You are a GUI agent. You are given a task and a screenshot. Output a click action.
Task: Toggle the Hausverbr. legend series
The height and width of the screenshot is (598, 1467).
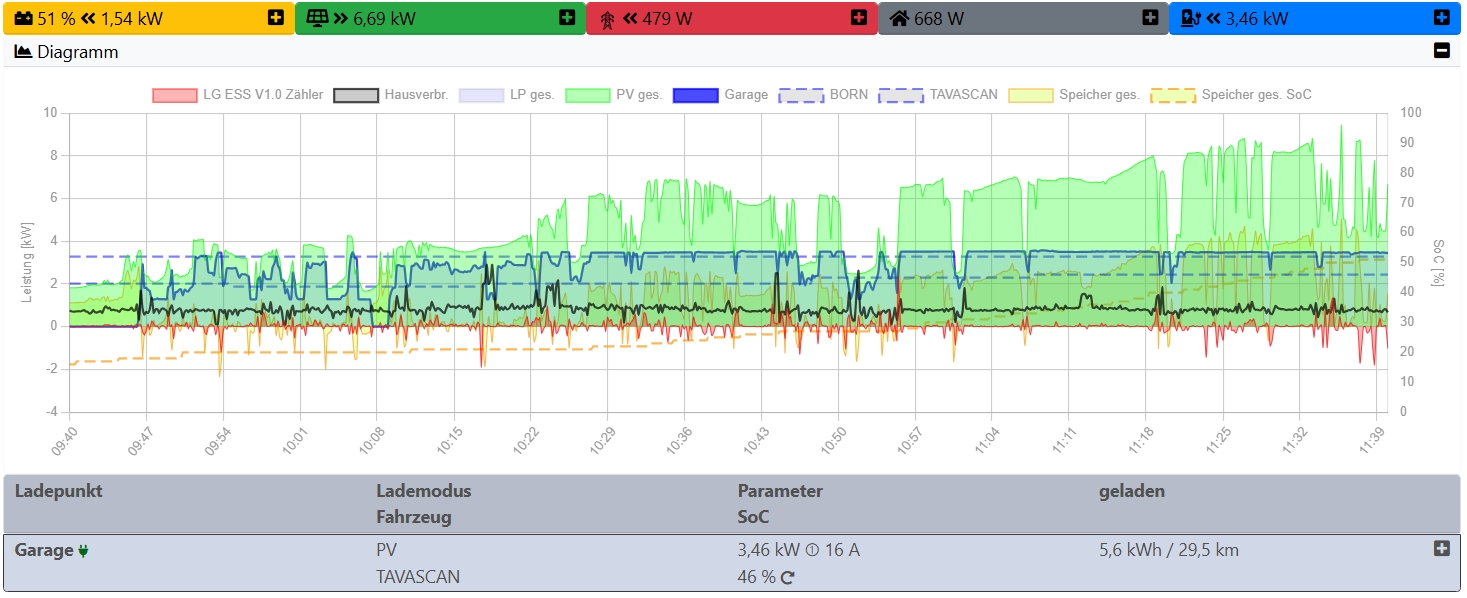(x=390, y=95)
